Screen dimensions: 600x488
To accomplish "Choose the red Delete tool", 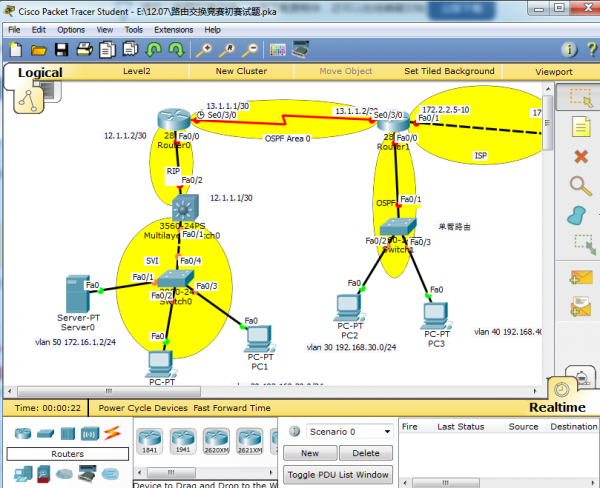I will [580, 156].
